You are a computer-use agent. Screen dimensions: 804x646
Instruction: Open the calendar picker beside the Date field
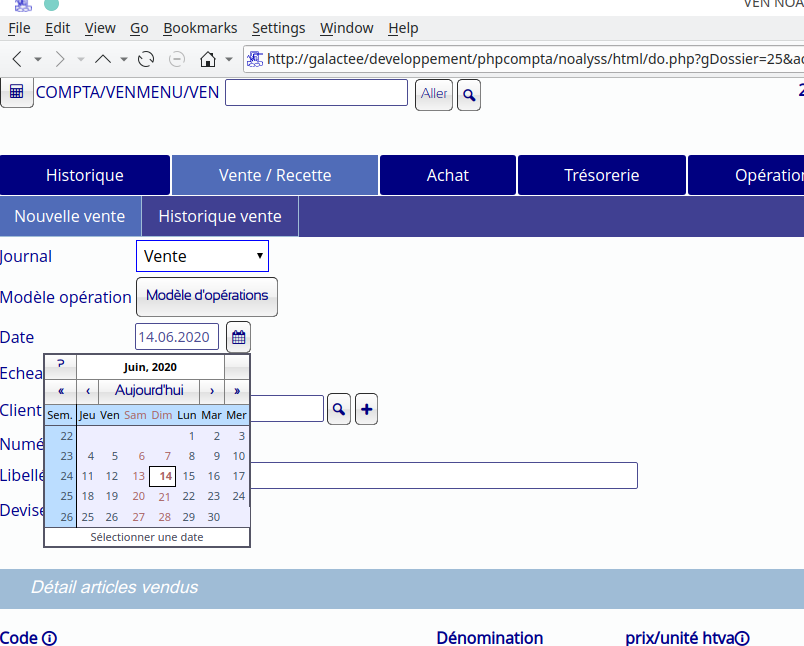pos(238,337)
